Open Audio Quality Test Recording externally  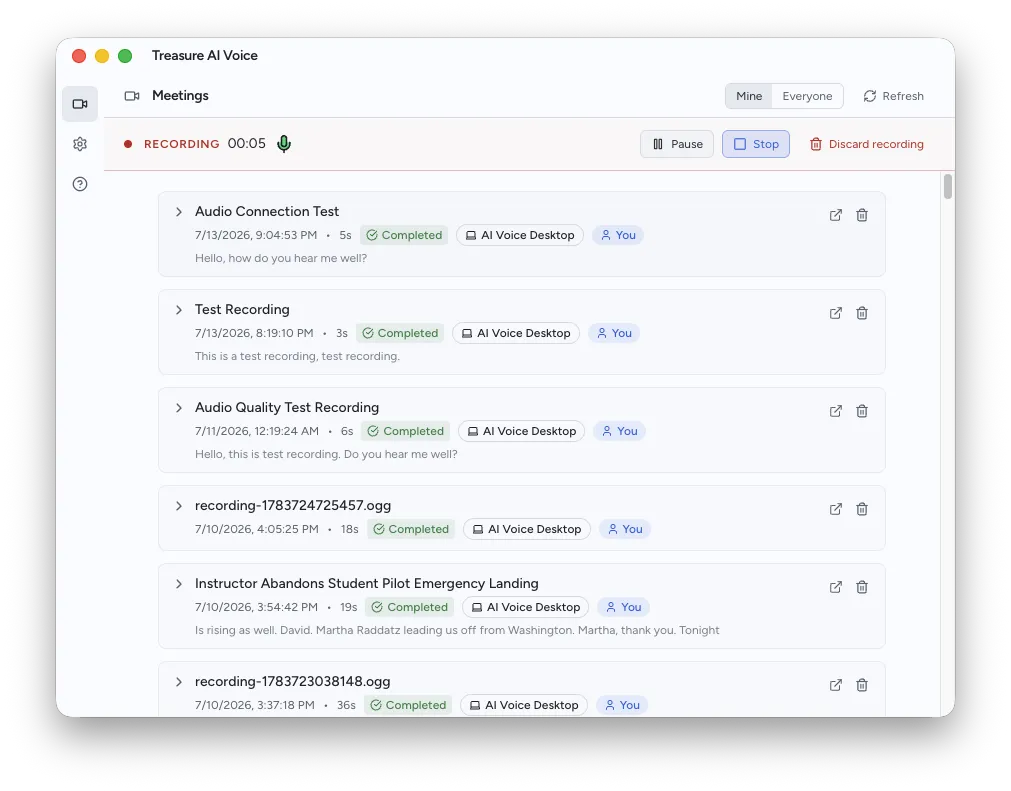(836, 411)
